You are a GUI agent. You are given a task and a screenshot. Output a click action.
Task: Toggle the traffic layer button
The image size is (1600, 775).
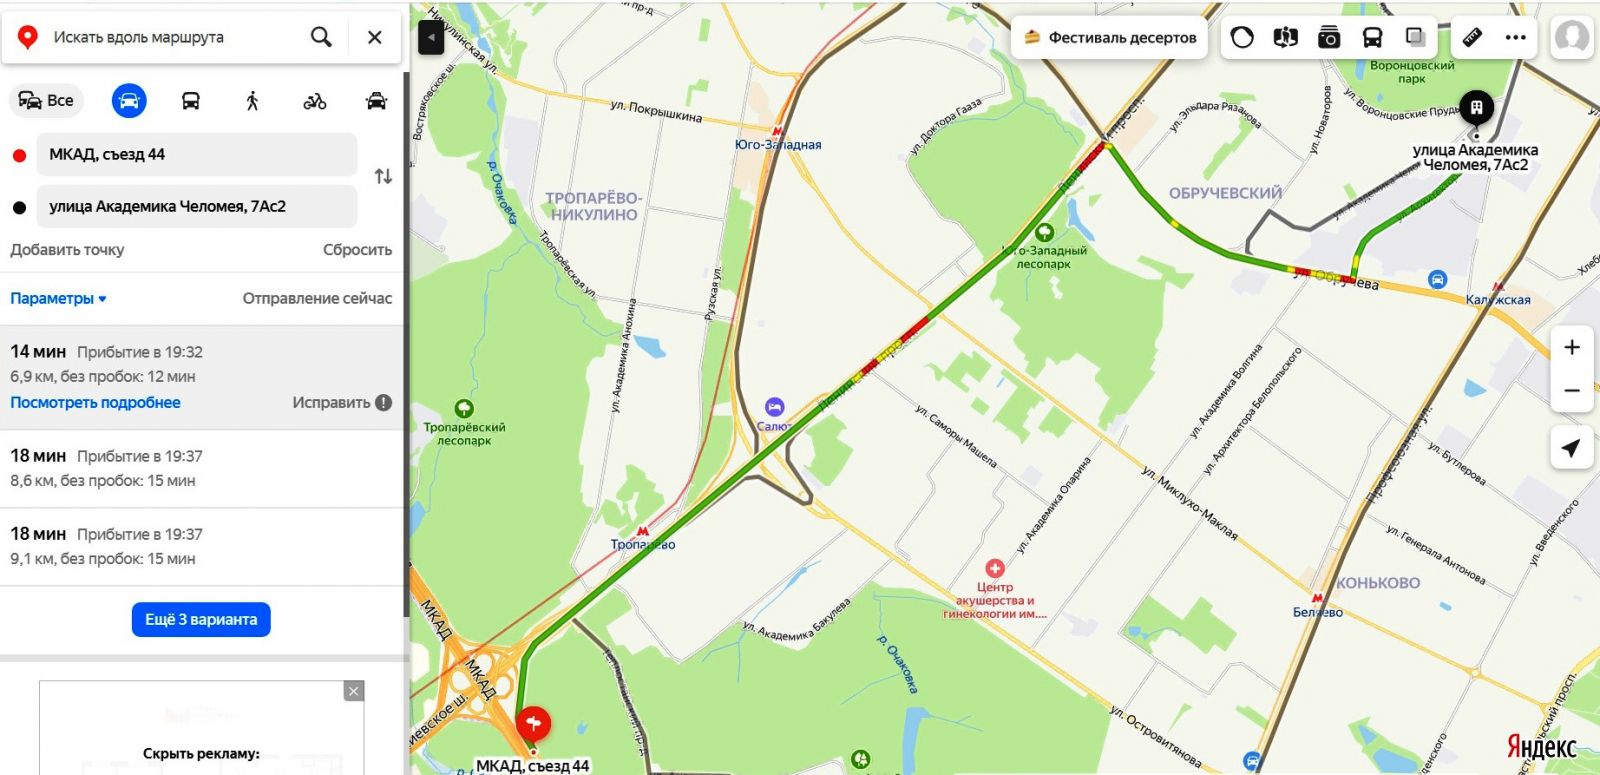1242,38
